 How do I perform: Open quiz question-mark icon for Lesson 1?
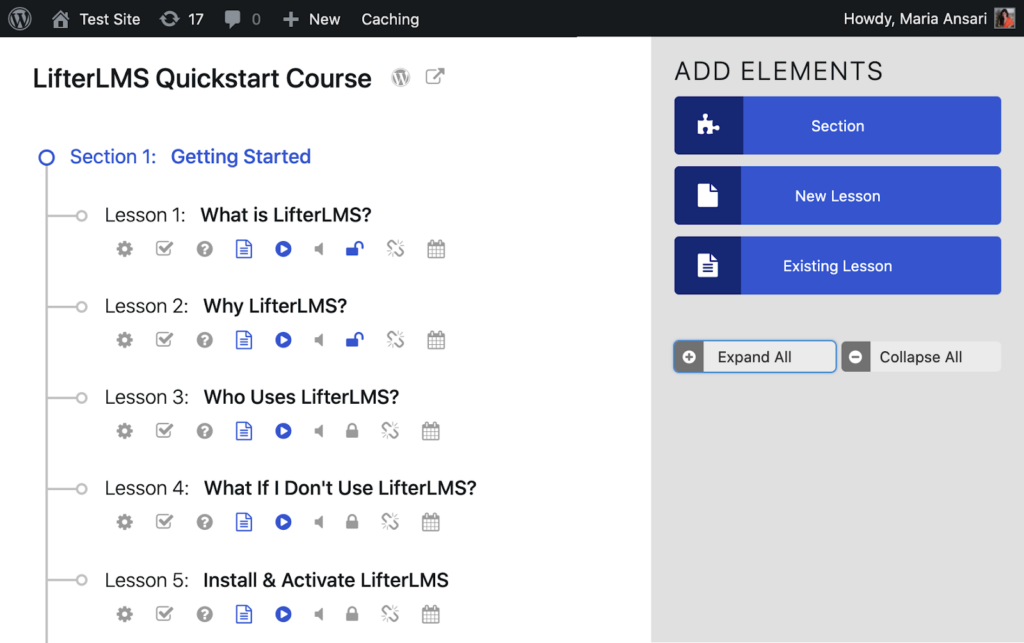(x=205, y=249)
